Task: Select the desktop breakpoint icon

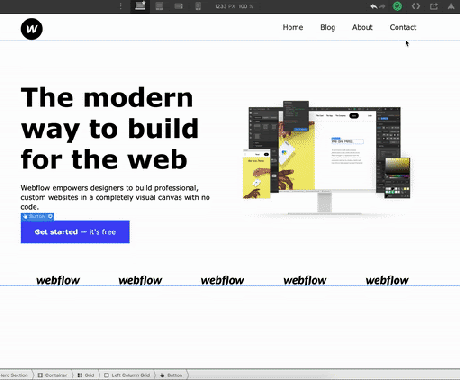Action: click(140, 6)
